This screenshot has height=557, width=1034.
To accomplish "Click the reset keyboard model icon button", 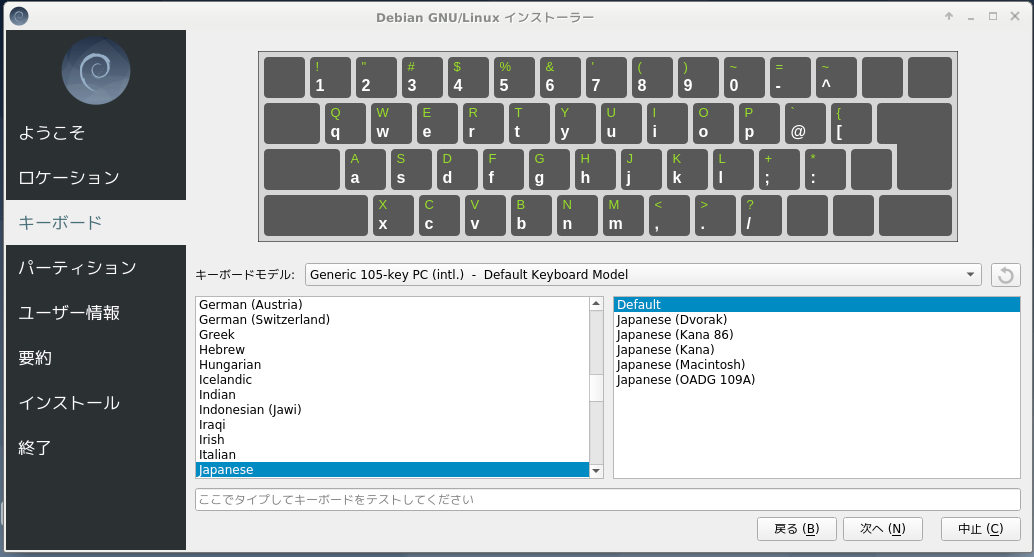I will coord(1005,275).
